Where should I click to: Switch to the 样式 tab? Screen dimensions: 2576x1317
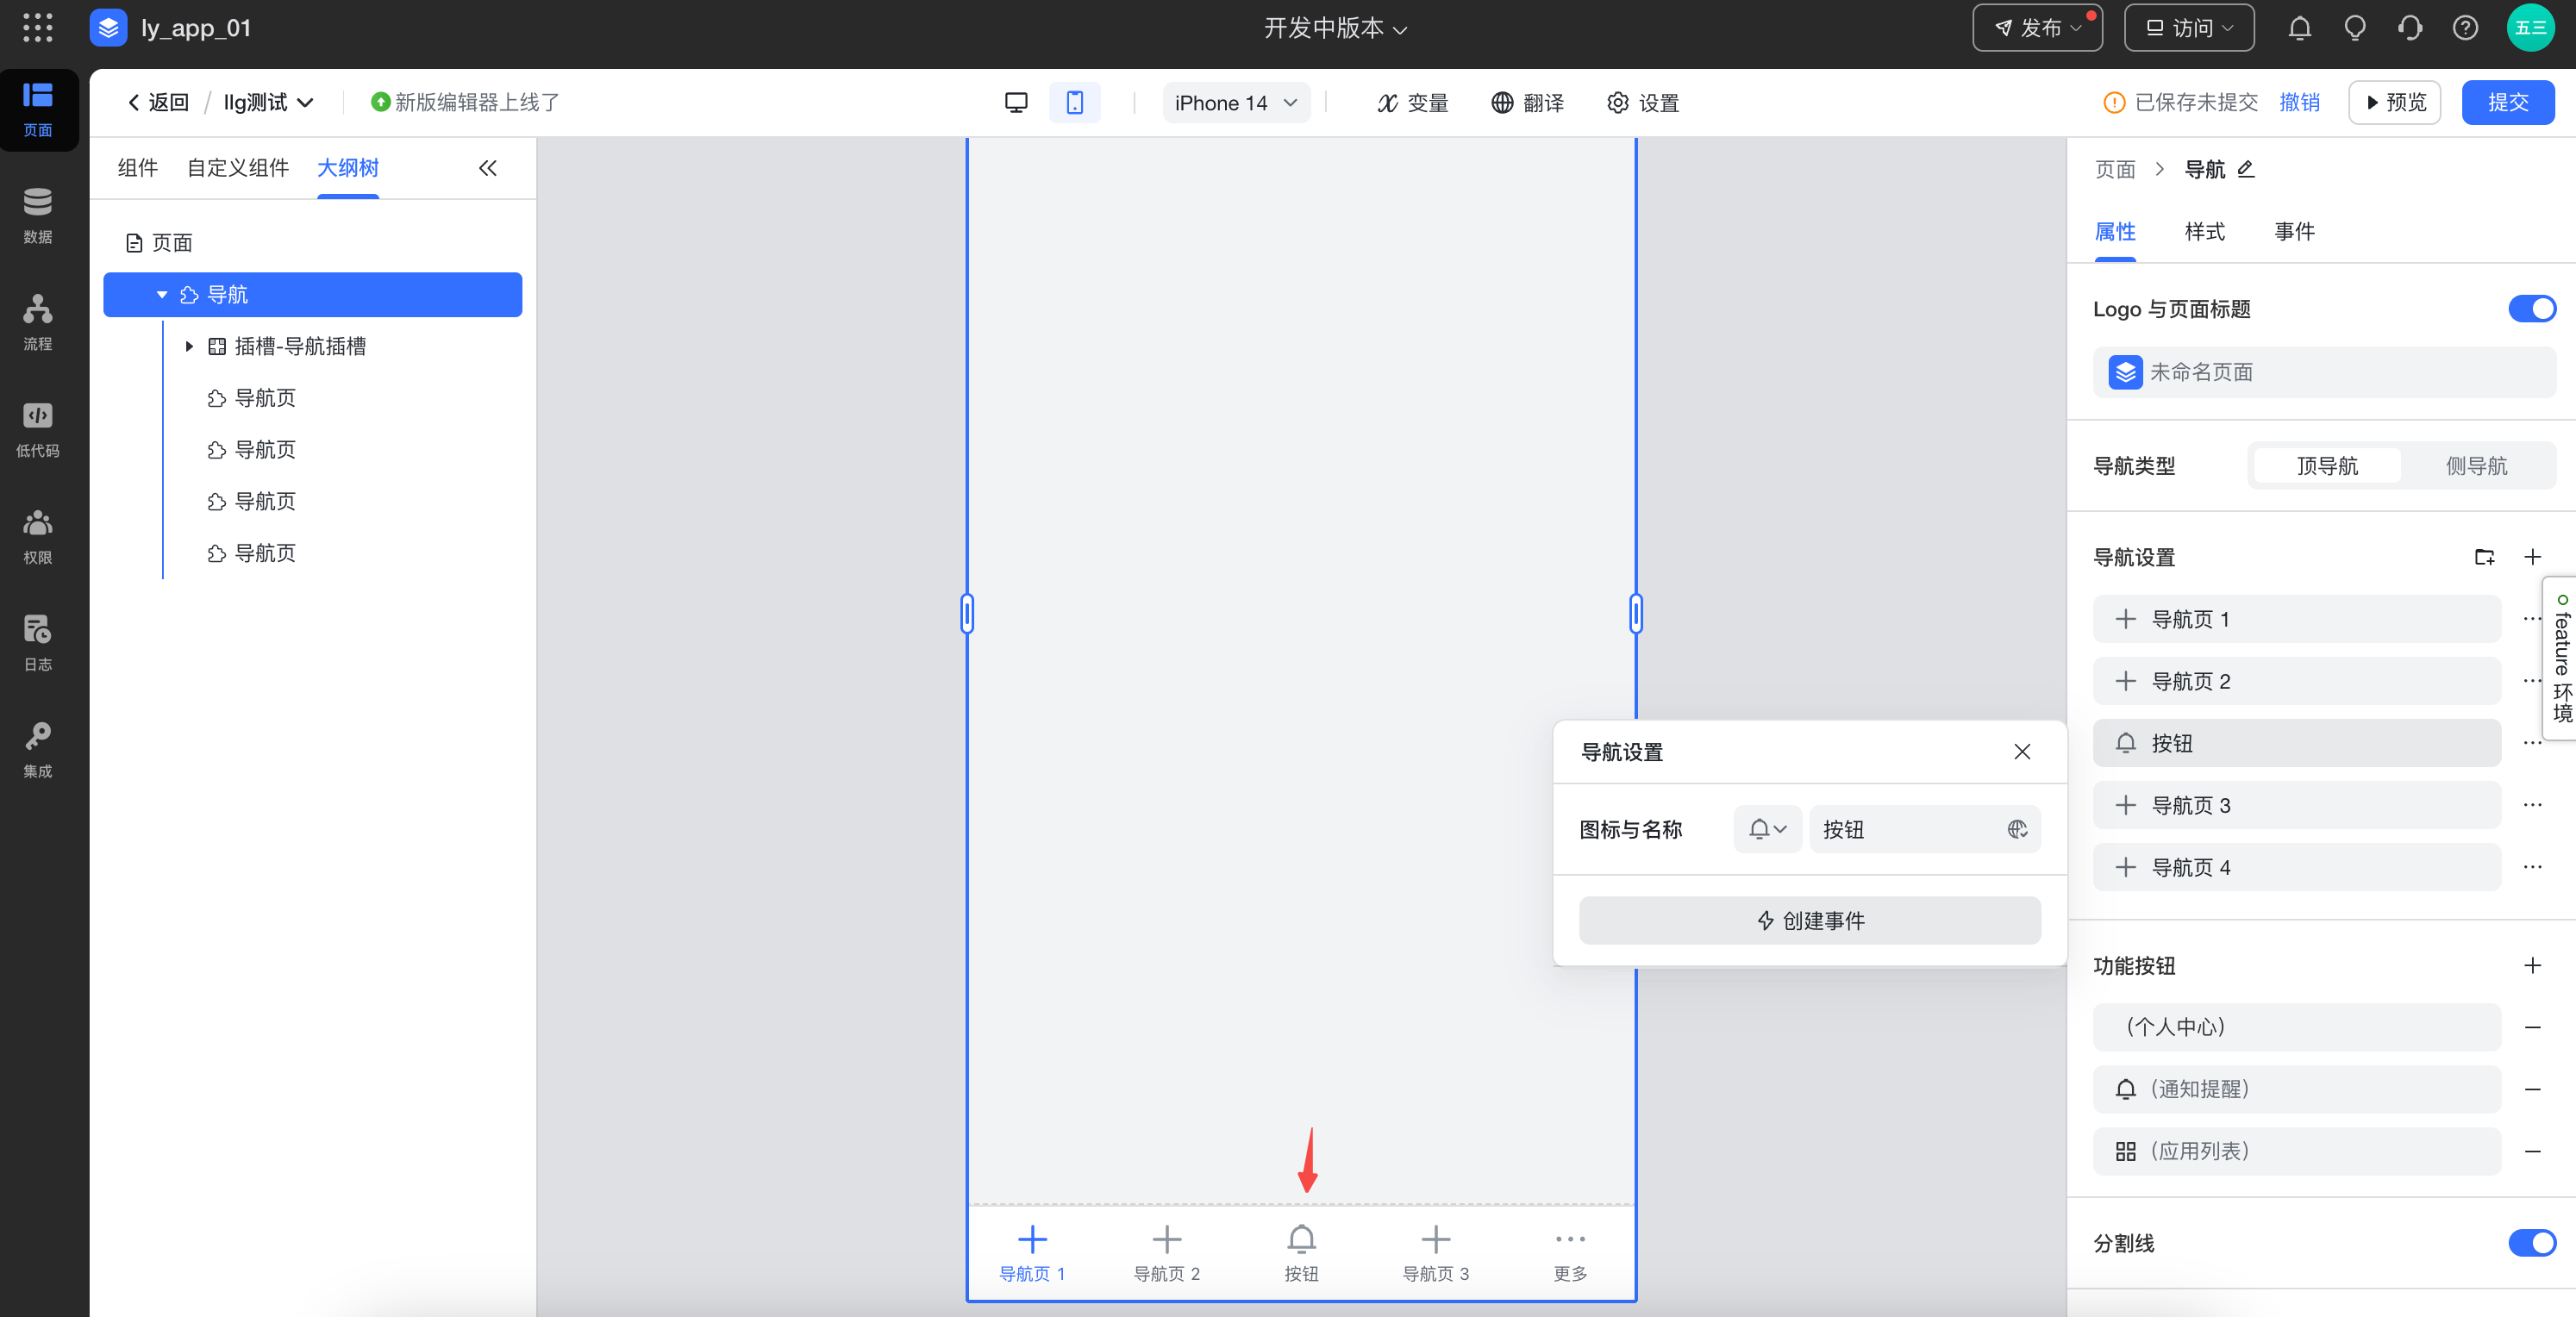point(2204,232)
